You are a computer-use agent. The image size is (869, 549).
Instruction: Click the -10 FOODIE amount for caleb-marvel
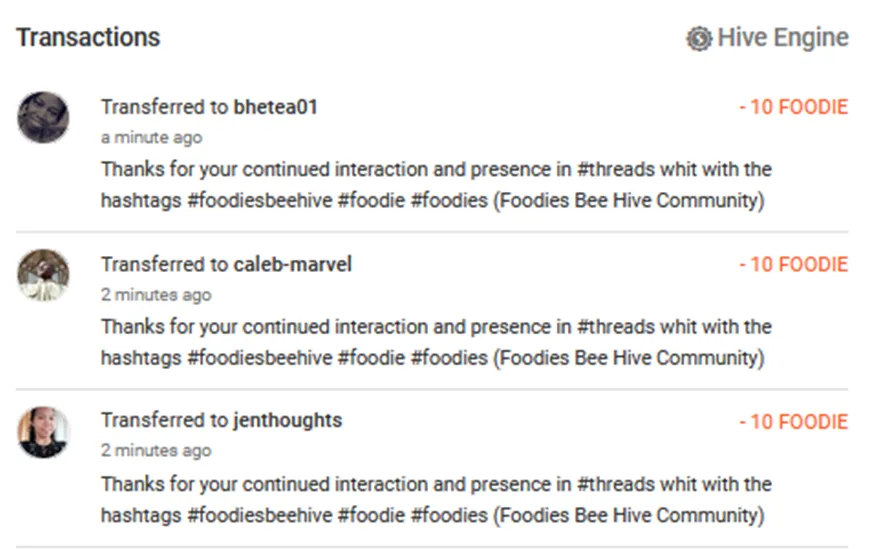tap(793, 264)
